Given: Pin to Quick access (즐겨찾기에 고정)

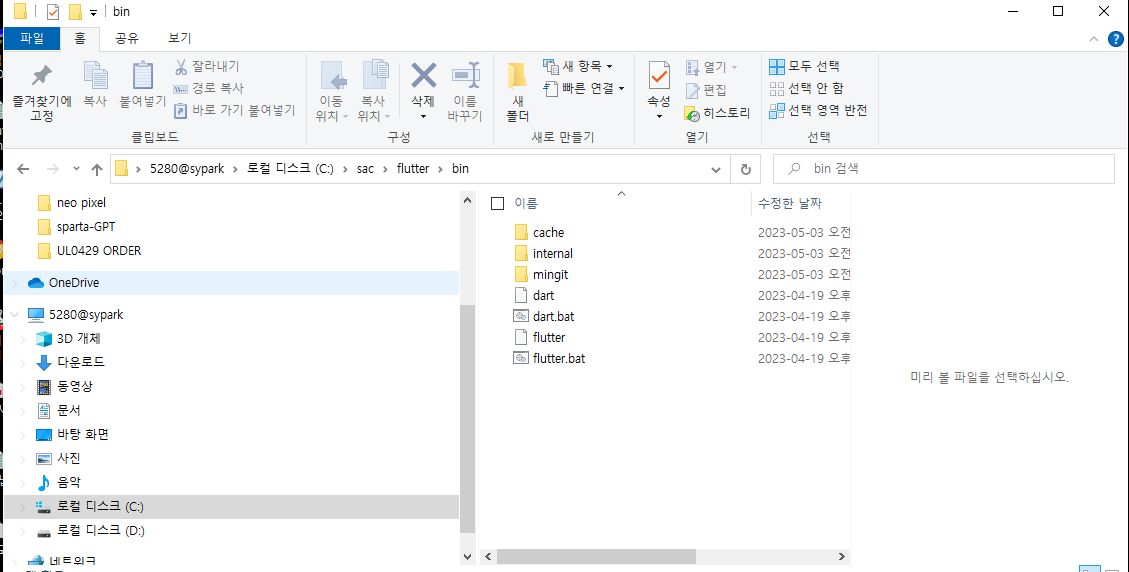Looking at the screenshot, I should pos(42,92).
